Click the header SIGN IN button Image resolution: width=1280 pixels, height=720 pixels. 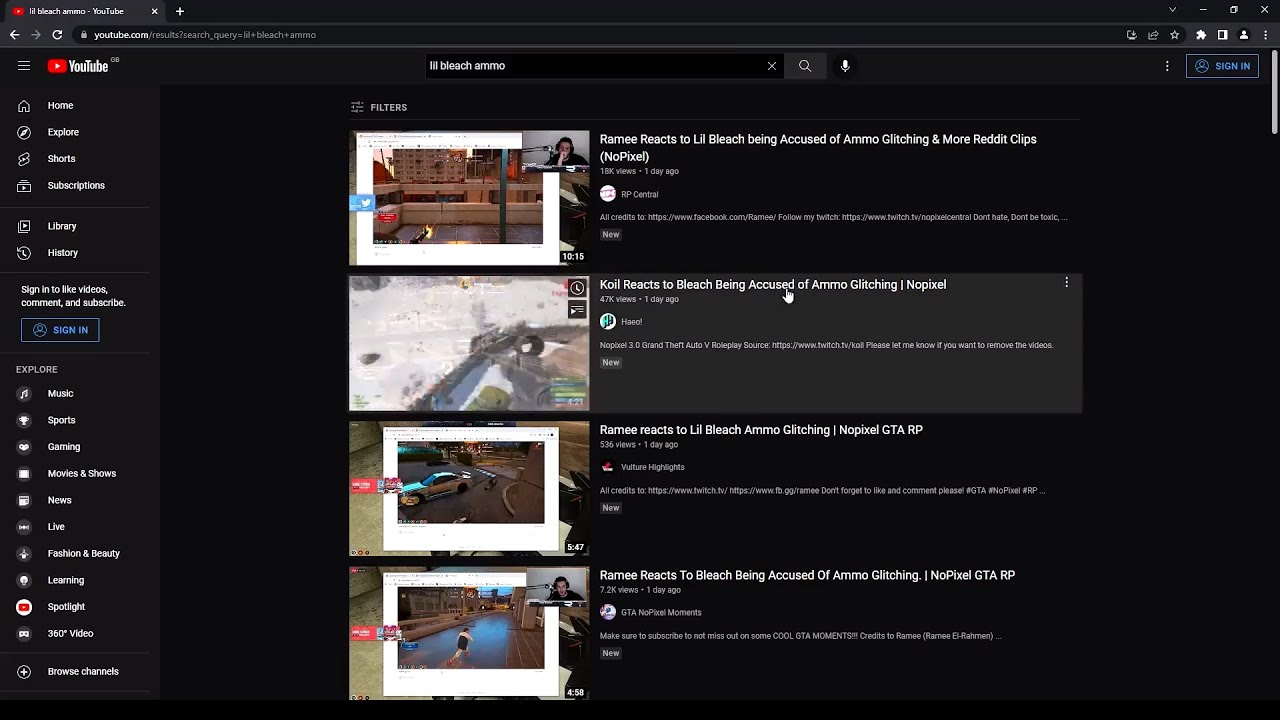tap(1222, 66)
